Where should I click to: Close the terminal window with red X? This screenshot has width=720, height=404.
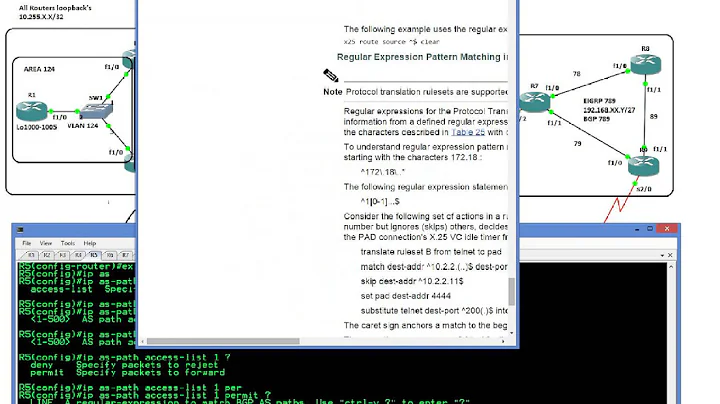(667, 229)
